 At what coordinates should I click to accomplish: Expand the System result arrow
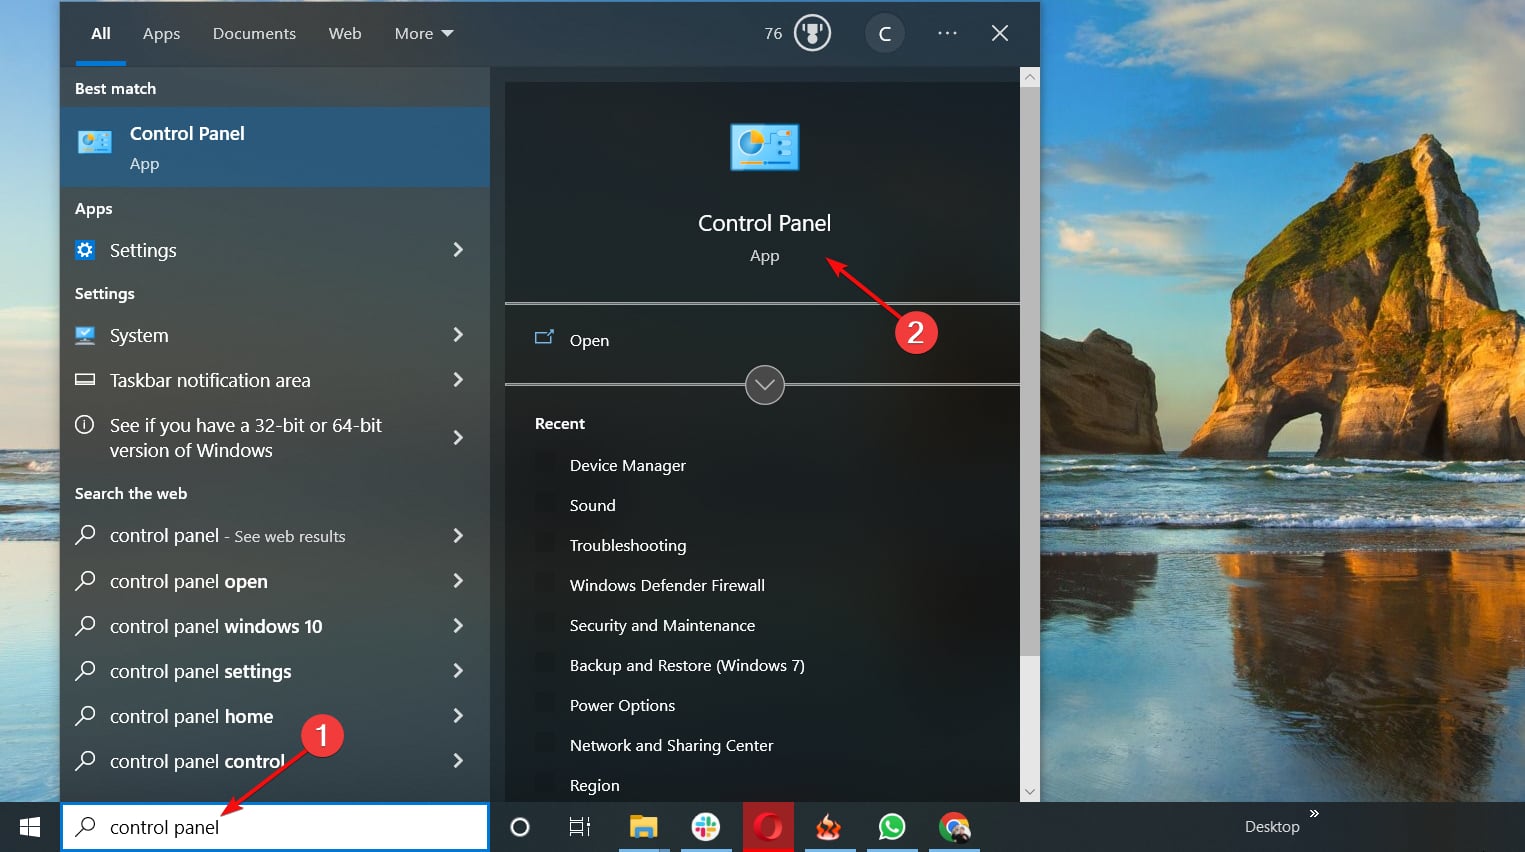[458, 334]
